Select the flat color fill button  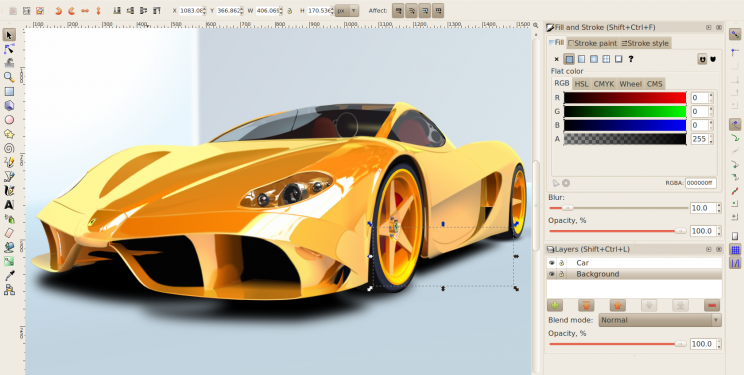[569, 59]
